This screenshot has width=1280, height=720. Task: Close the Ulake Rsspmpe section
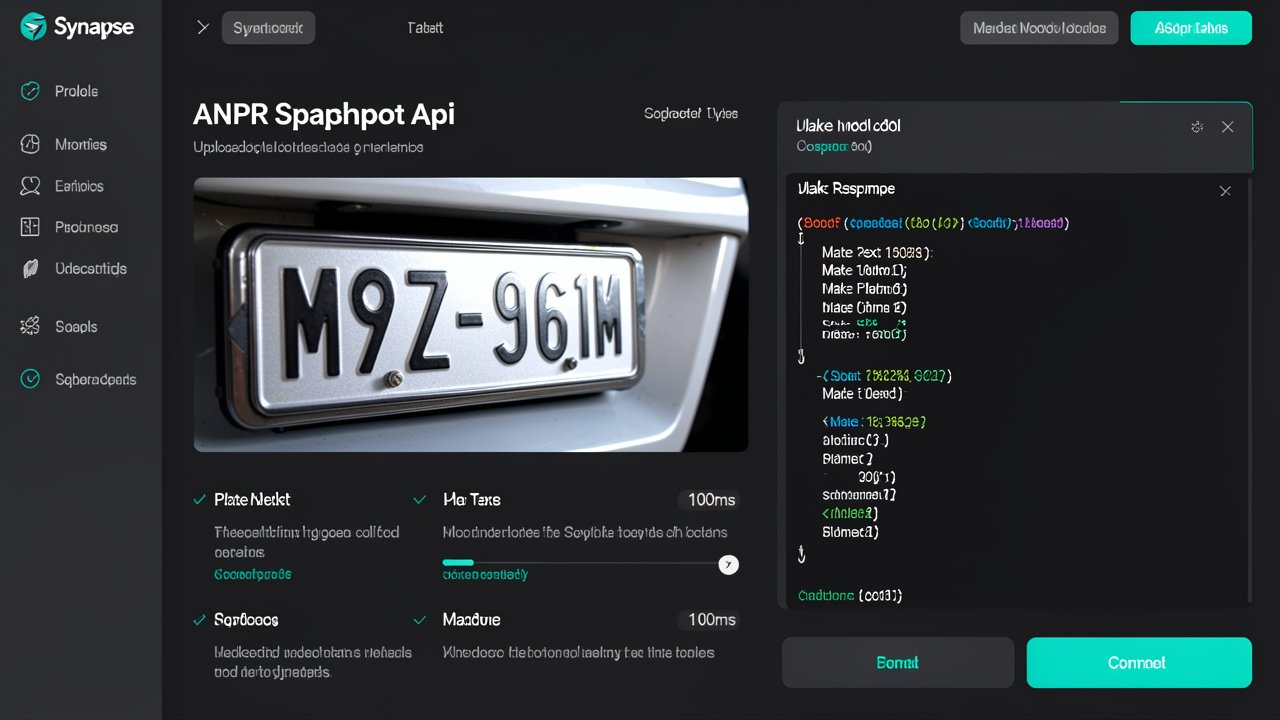1225,190
